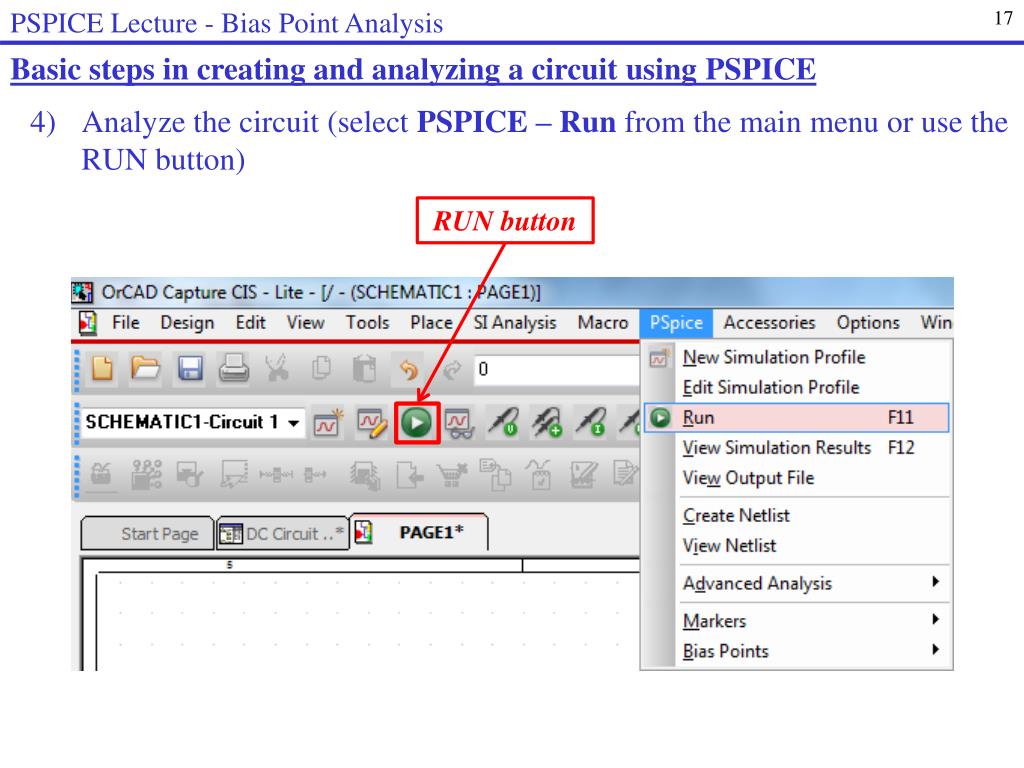1024x768 pixels.
Task: Choose Edit Simulation Profile menu entry
Action: [797, 387]
